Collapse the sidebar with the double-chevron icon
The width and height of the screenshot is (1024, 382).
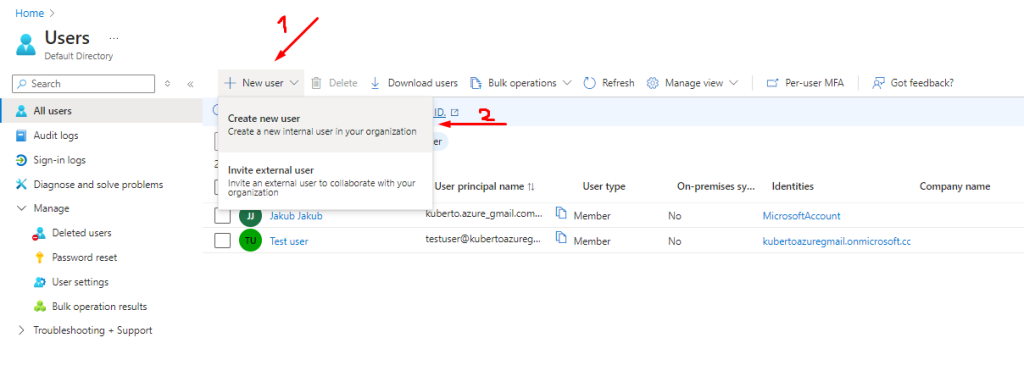(x=190, y=84)
